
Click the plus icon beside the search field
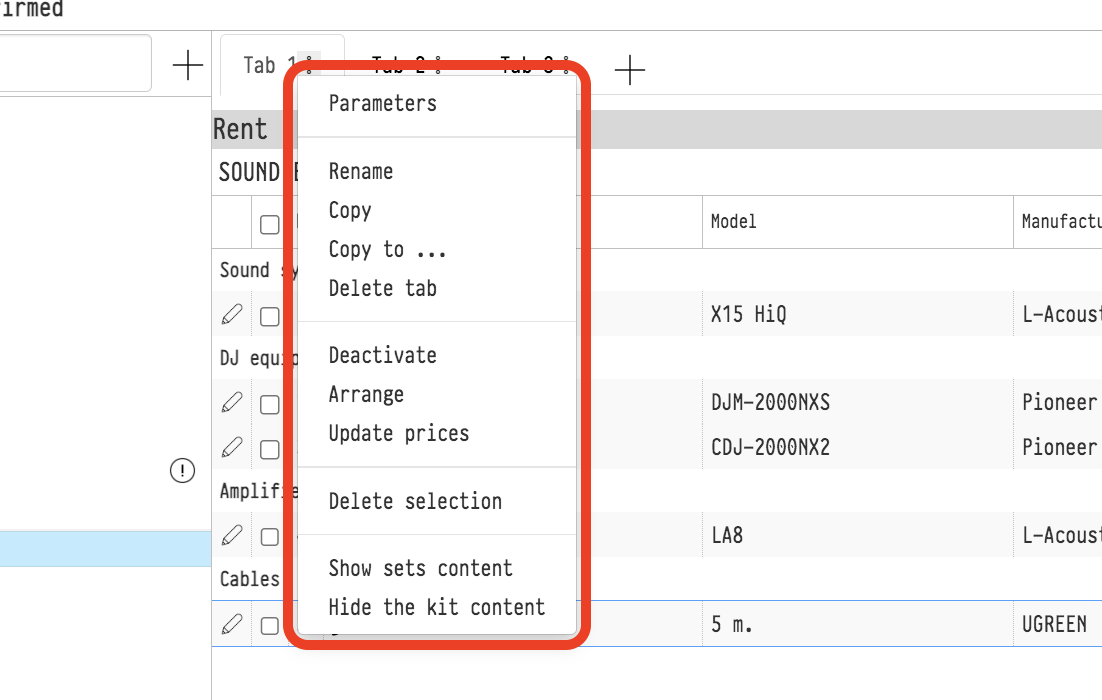pos(187,66)
